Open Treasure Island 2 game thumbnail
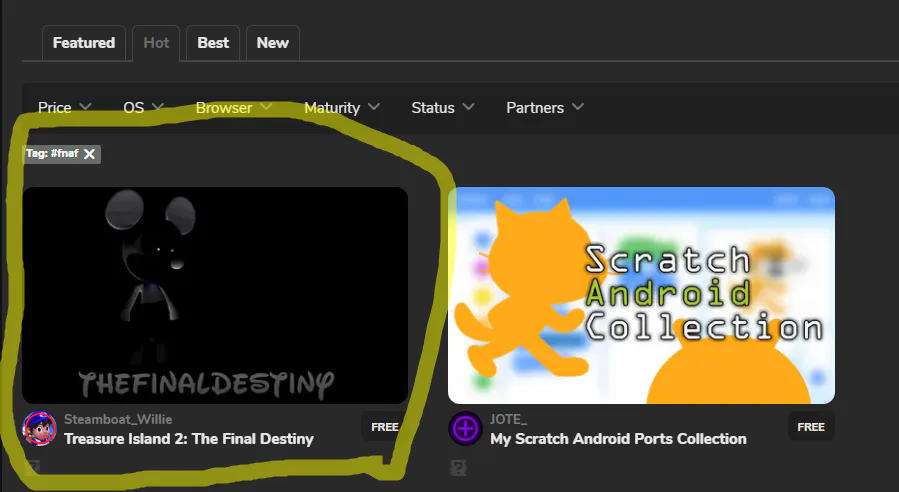This screenshot has height=492, width=899. point(215,295)
